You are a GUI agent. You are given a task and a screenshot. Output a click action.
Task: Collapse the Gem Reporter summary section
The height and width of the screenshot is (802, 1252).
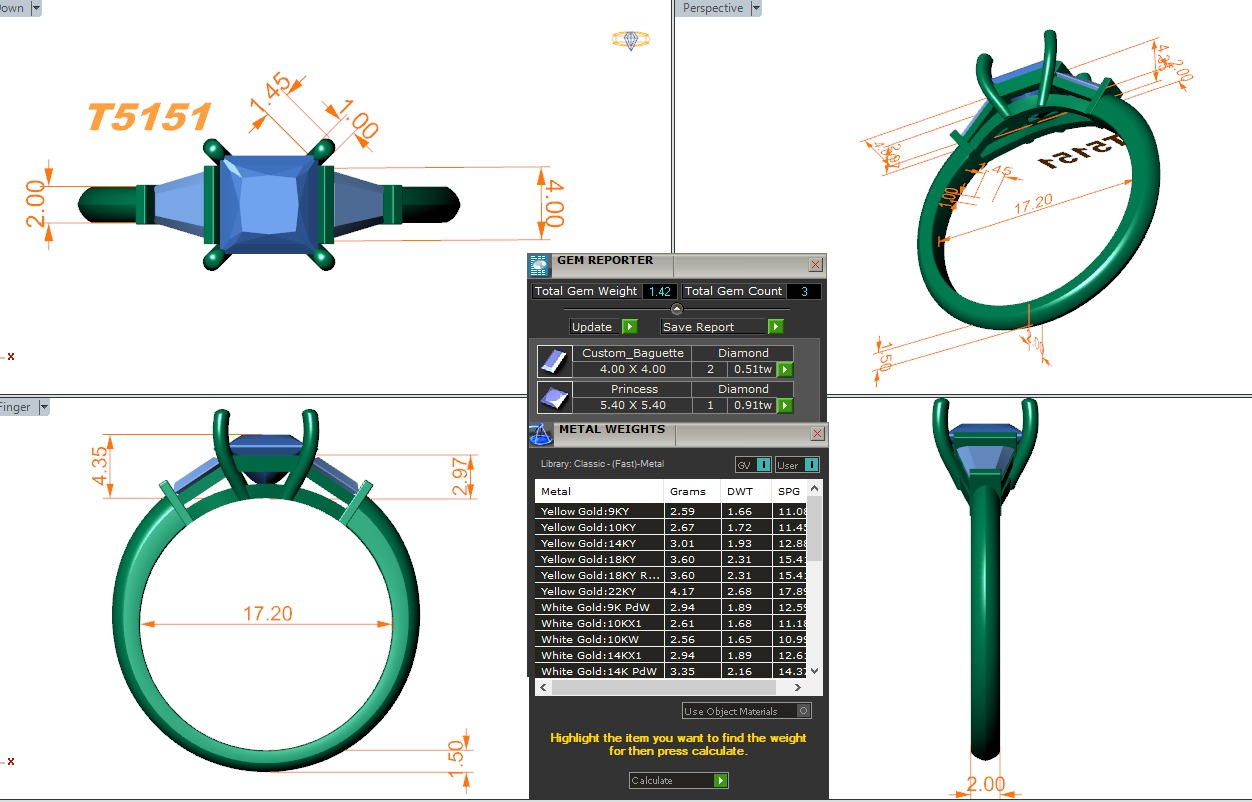pyautogui.click(x=677, y=309)
